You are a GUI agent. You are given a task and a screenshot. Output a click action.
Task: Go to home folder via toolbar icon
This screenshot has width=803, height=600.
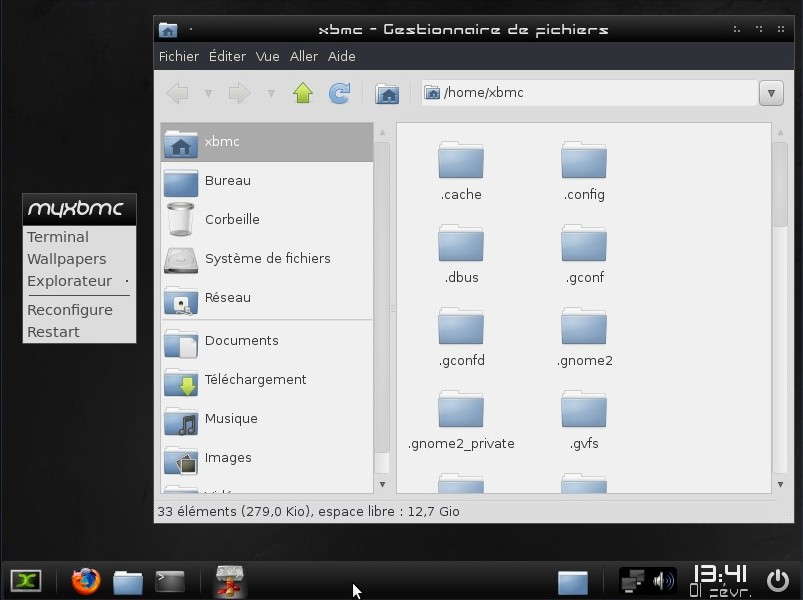387,93
